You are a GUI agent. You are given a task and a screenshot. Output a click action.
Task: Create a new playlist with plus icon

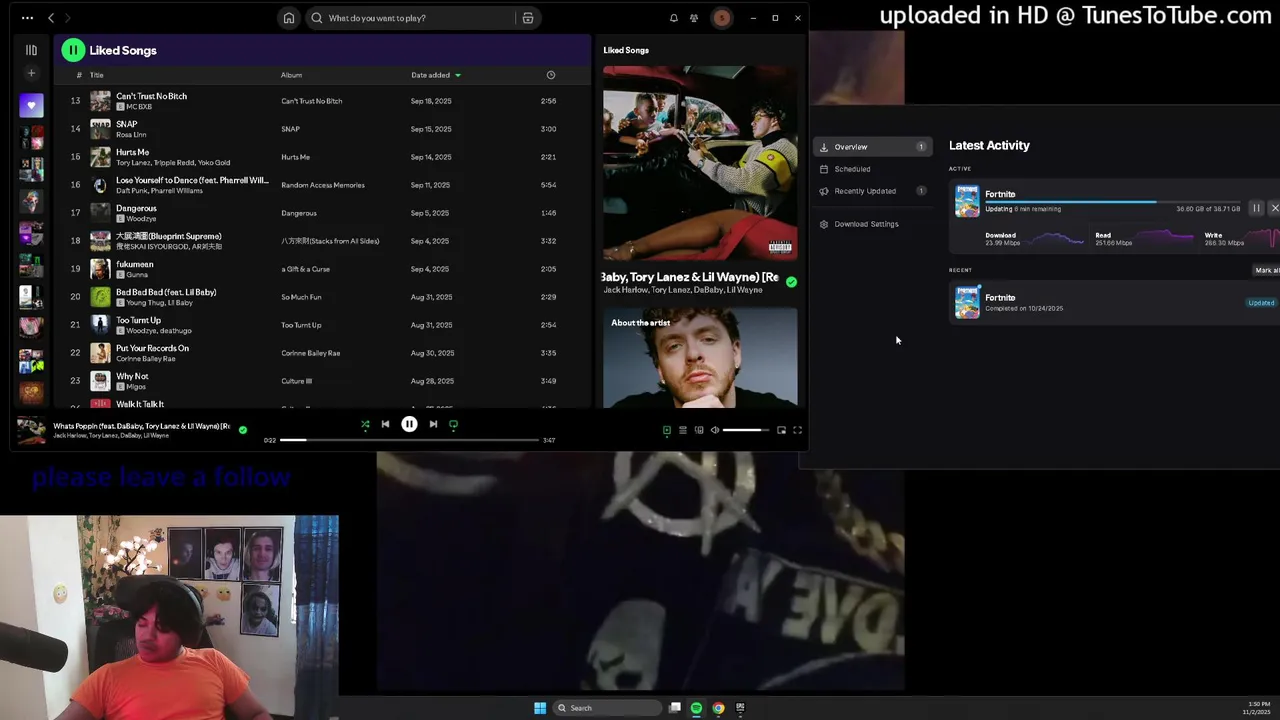click(x=31, y=73)
